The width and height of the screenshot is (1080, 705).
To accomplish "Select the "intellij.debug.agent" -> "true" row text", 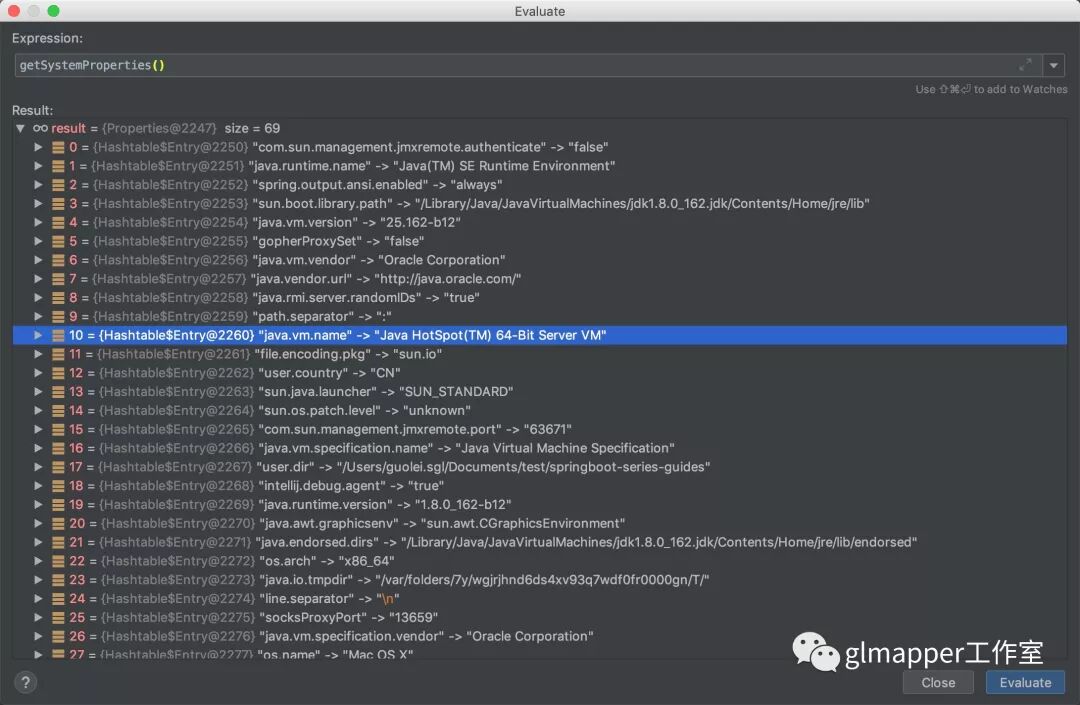I will pyautogui.click(x=351, y=486).
